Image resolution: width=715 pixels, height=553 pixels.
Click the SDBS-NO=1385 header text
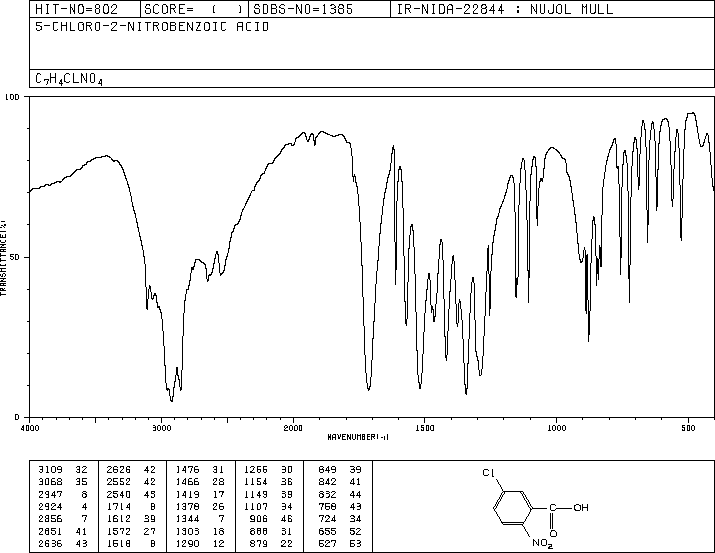(303, 9)
